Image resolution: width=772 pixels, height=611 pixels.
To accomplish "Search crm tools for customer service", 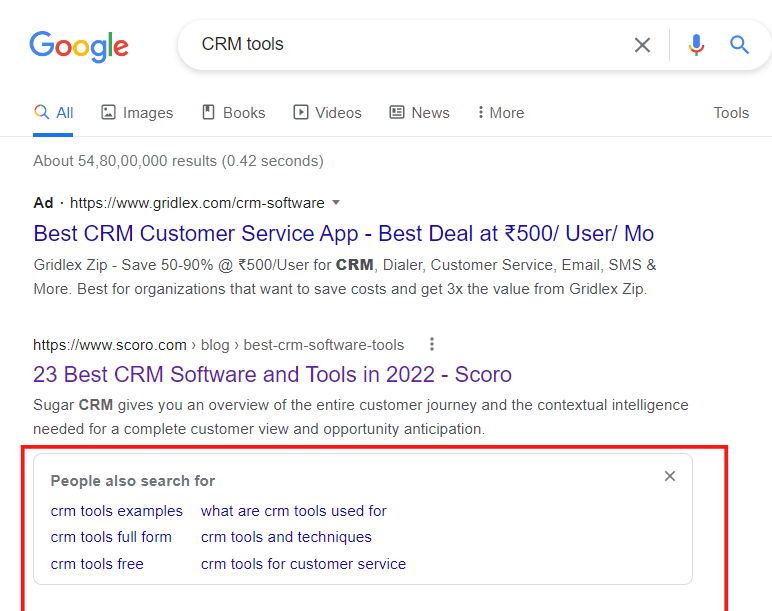I will point(303,564).
